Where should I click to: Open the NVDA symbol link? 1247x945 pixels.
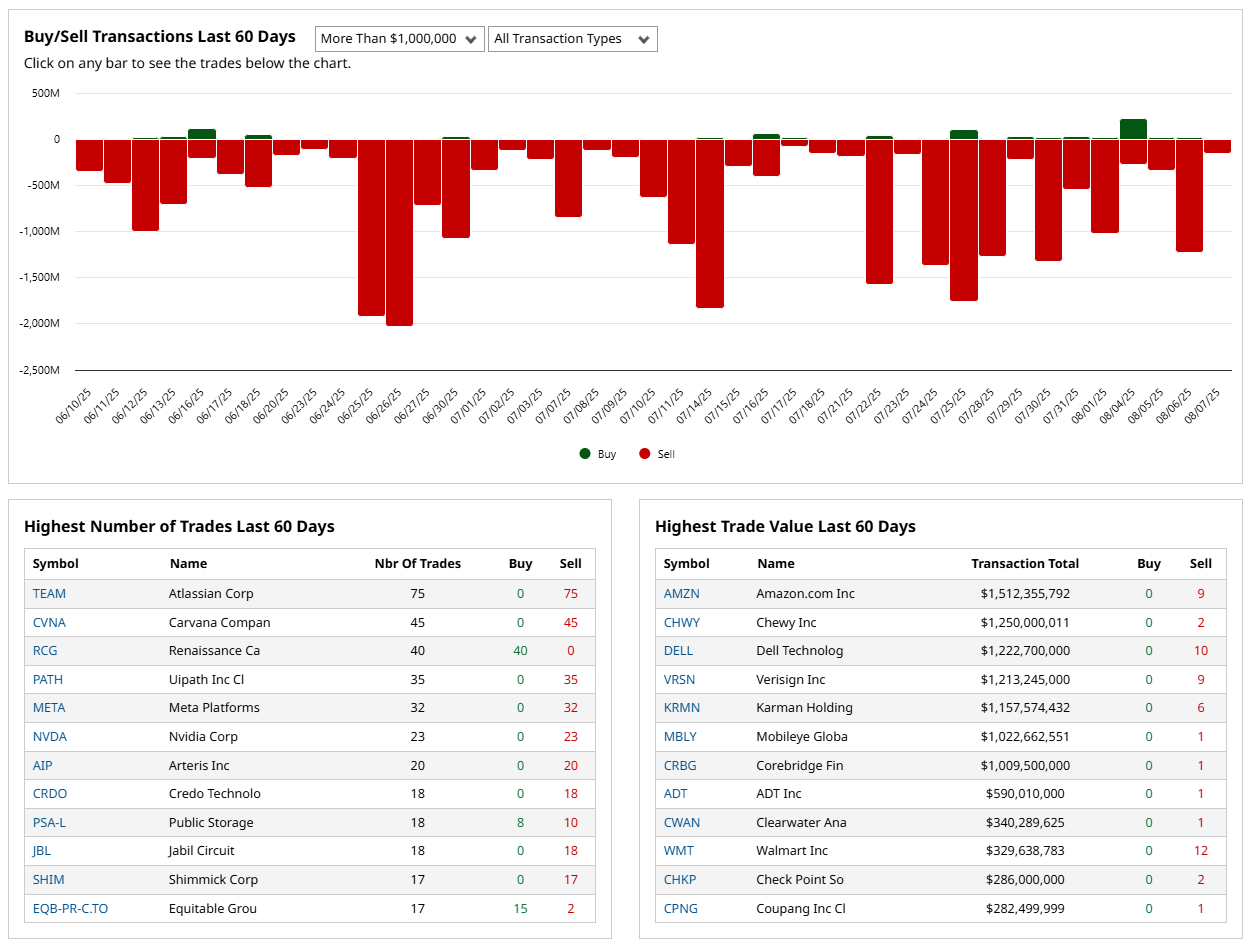(50, 737)
